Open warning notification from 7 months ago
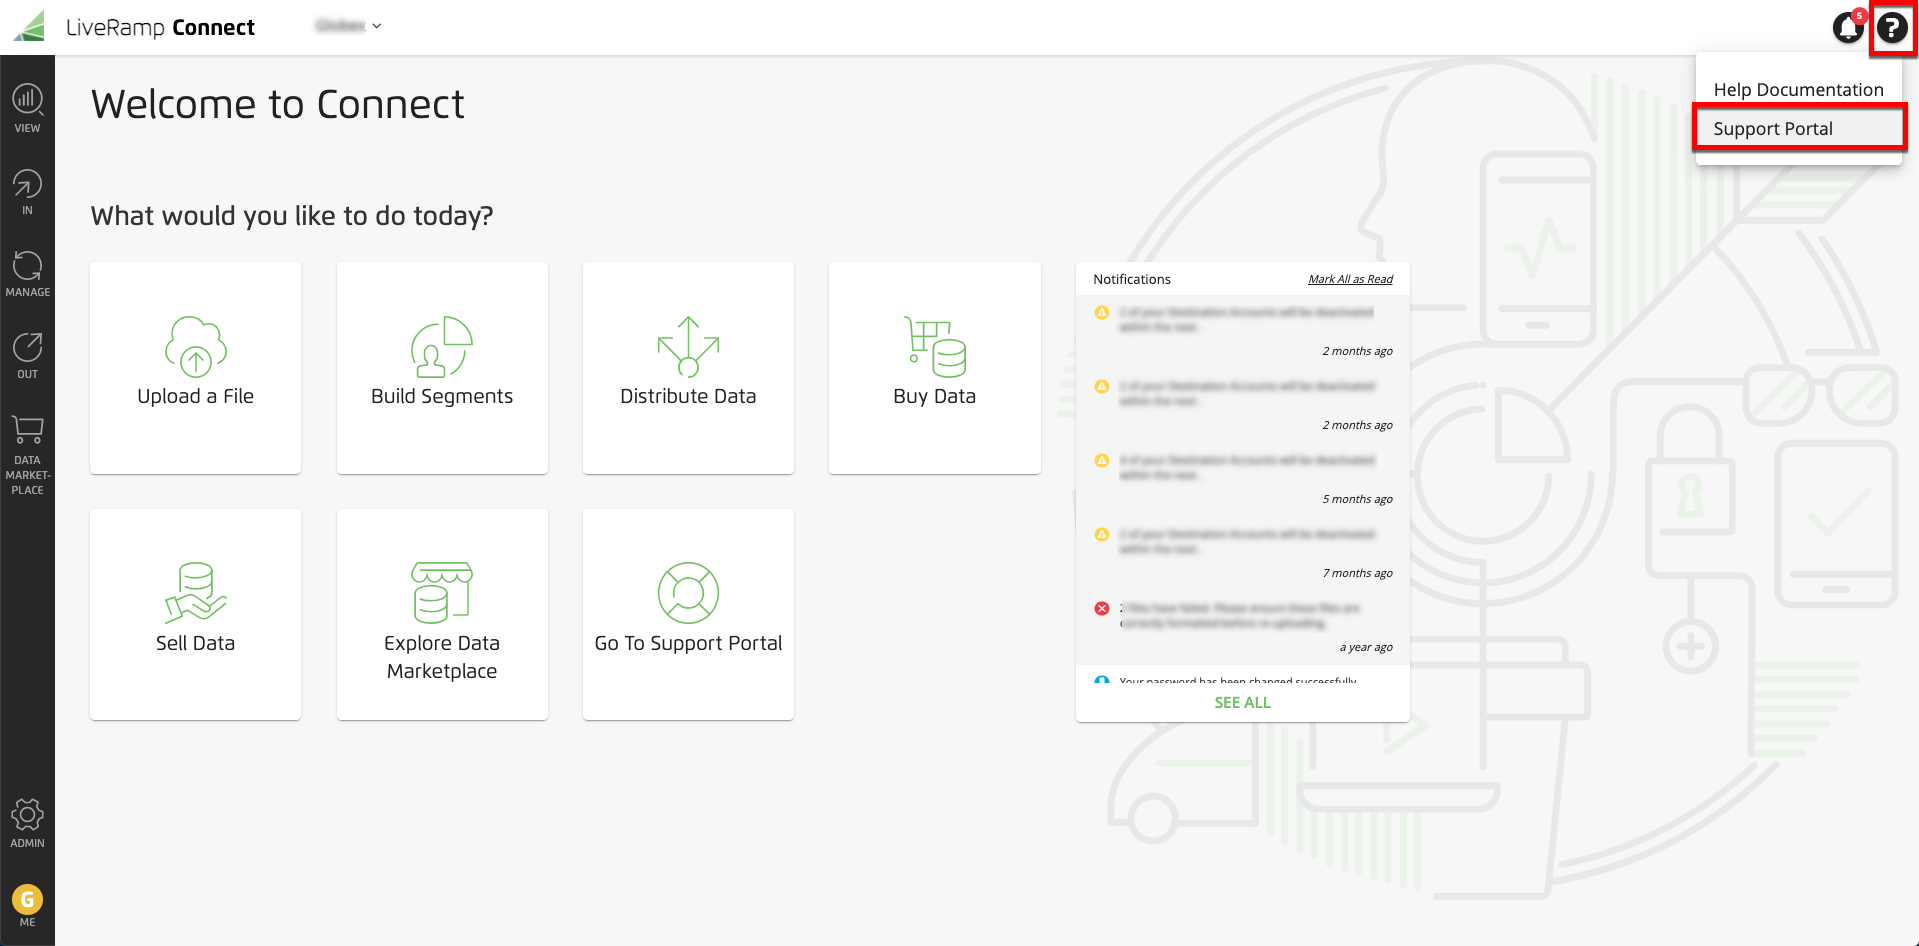1919x946 pixels. point(1242,554)
